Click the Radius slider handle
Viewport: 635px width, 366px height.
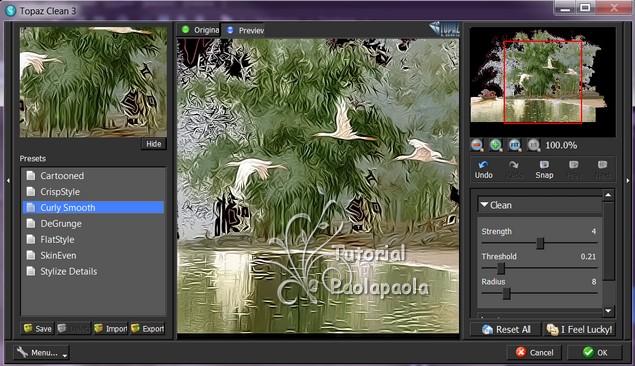[x=506, y=294]
